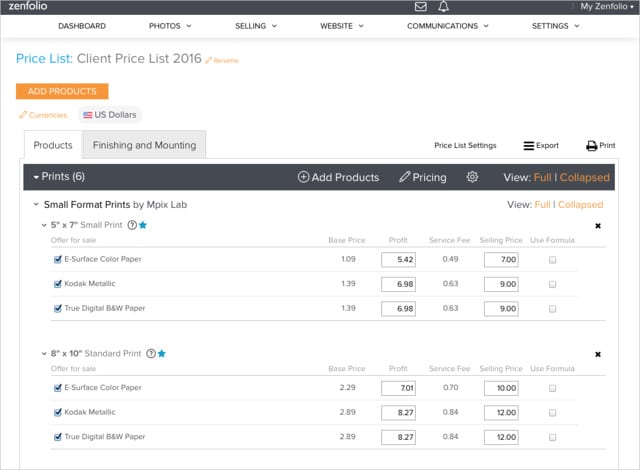640x470 pixels.
Task: Click the pencil Pricing icon
Action: pyautogui.click(x=405, y=177)
